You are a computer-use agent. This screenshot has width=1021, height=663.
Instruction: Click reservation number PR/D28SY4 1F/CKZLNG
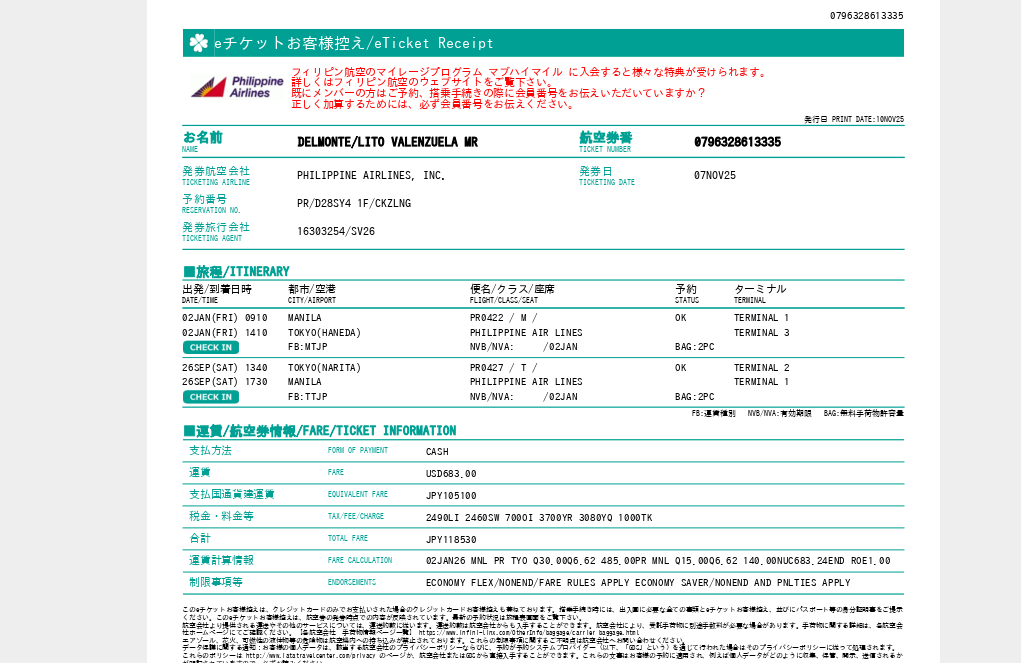click(353, 203)
